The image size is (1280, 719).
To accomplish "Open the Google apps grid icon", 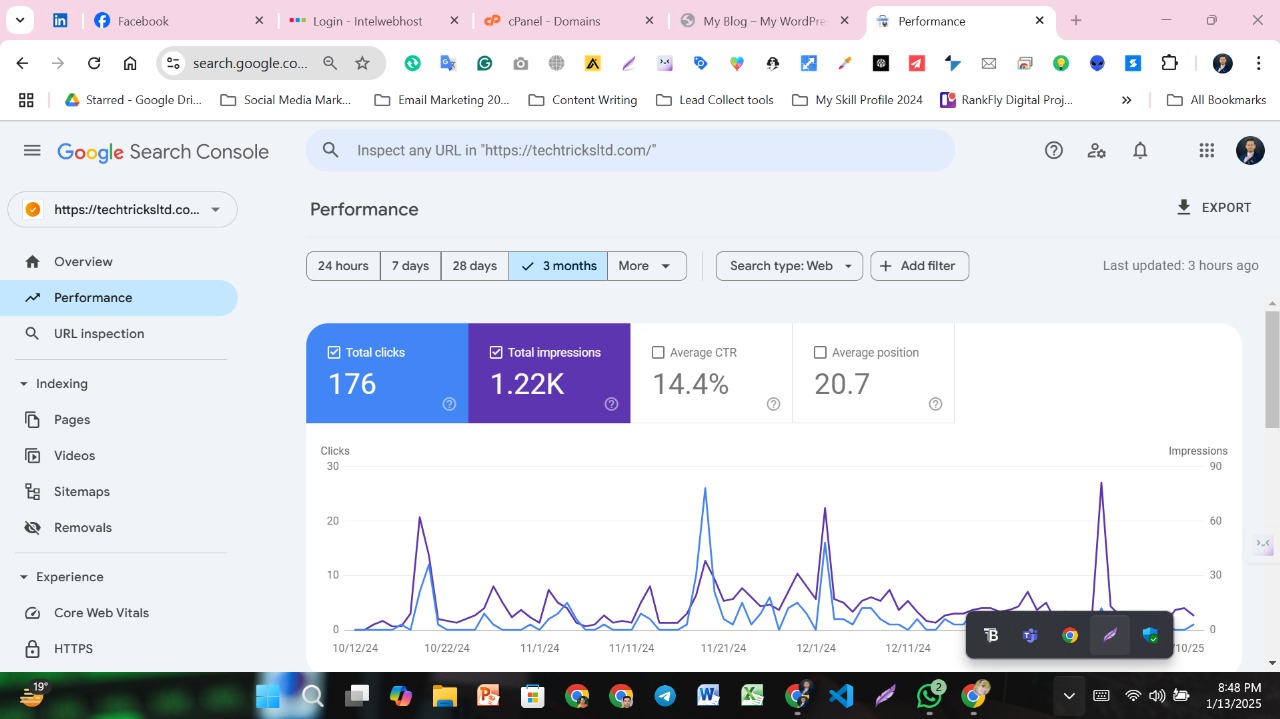I will click(x=1206, y=150).
